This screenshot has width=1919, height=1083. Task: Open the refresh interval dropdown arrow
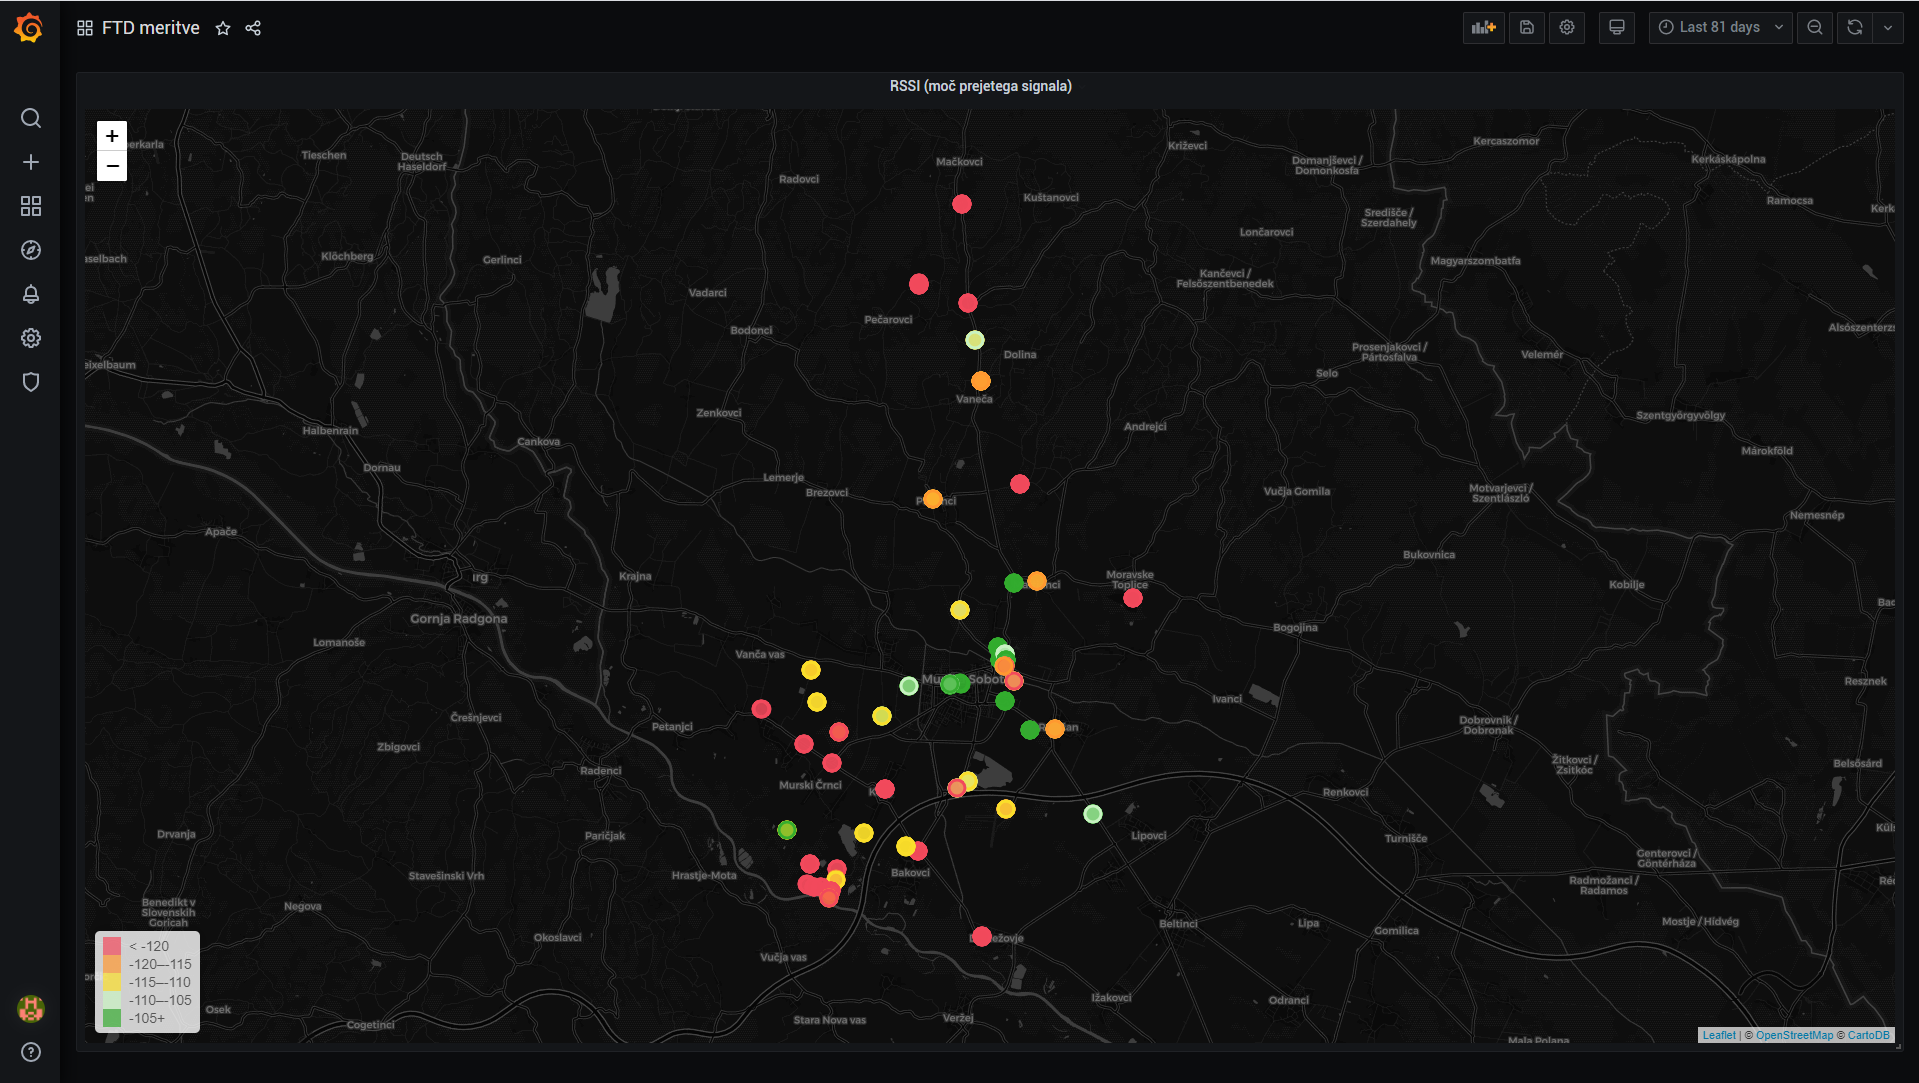pyautogui.click(x=1888, y=28)
